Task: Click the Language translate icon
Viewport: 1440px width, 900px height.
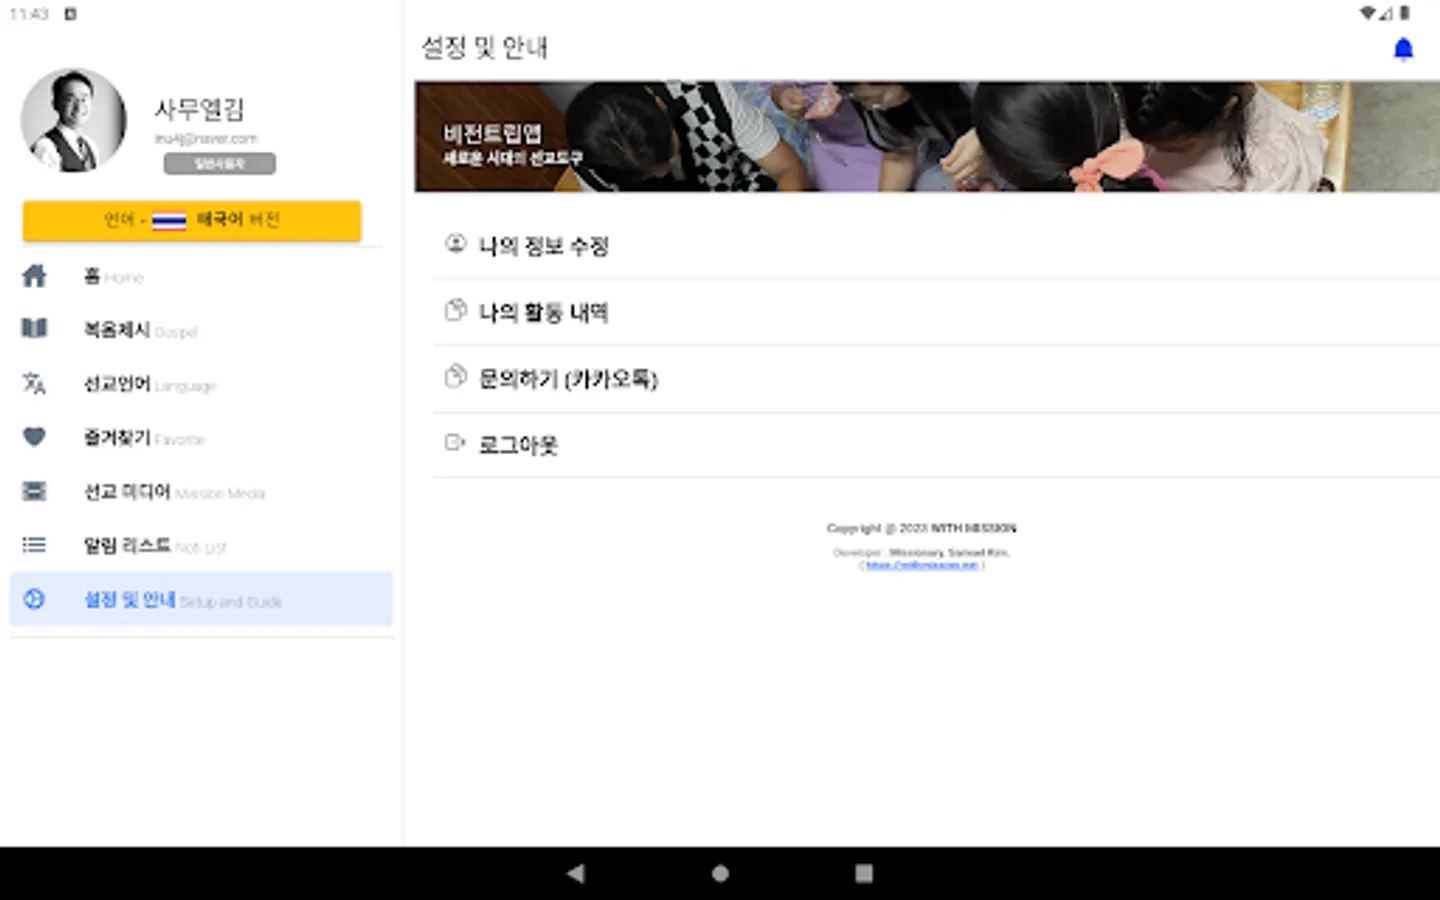Action: 34,383
